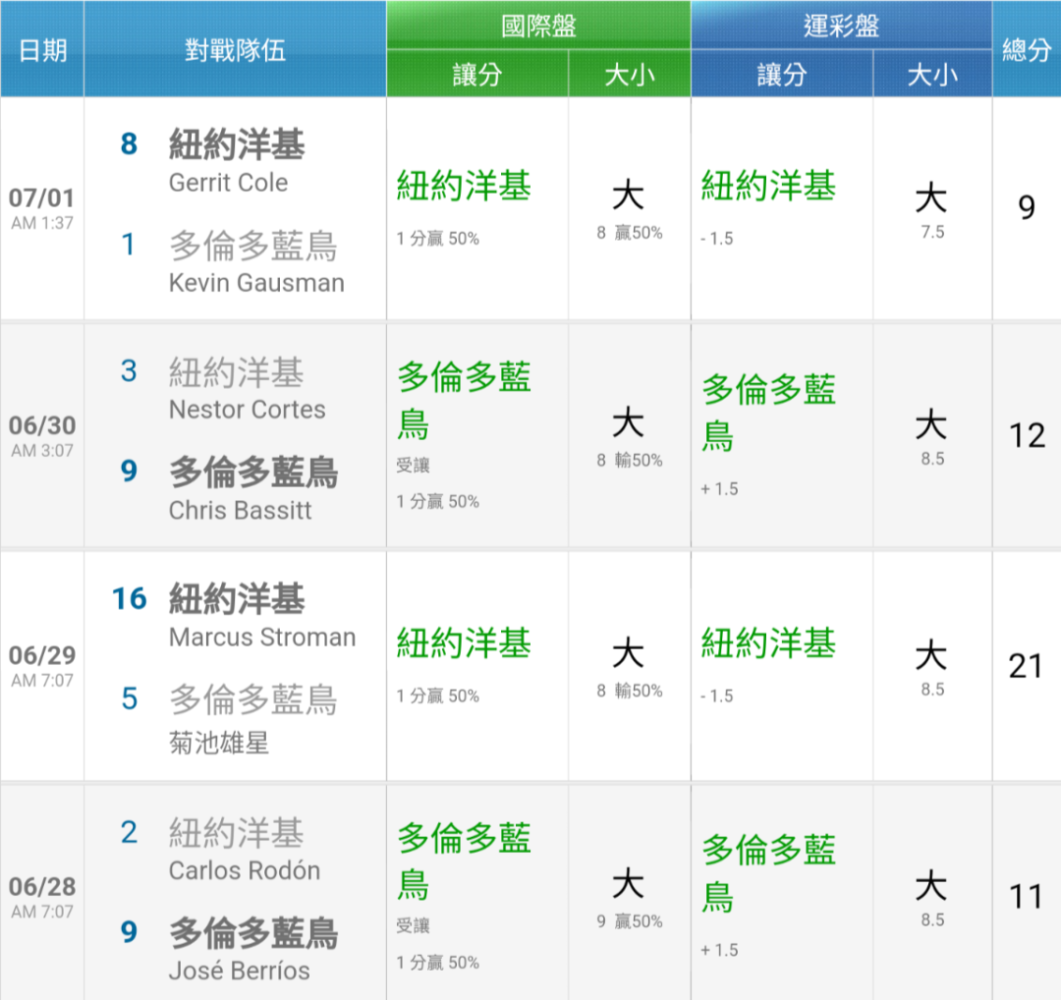Click the 日期 column header
Screen dimensions: 1061x1000
tap(43, 50)
